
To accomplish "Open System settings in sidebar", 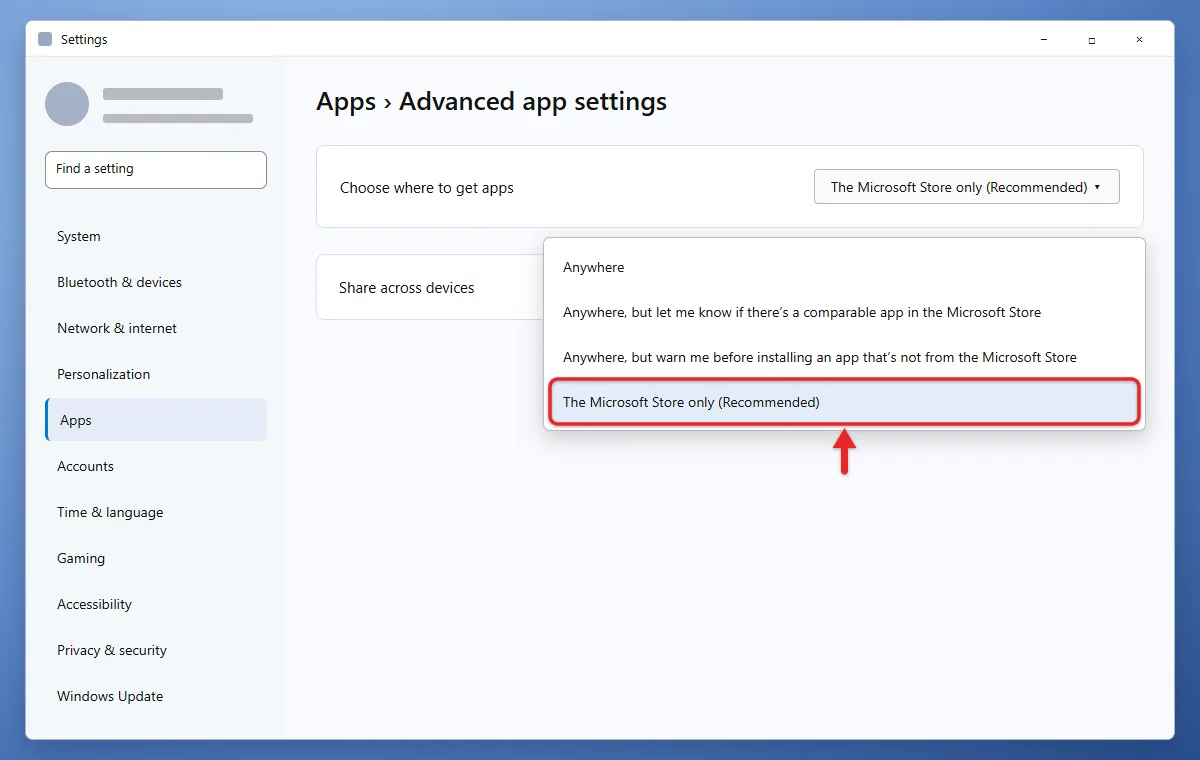I will 156,237.
